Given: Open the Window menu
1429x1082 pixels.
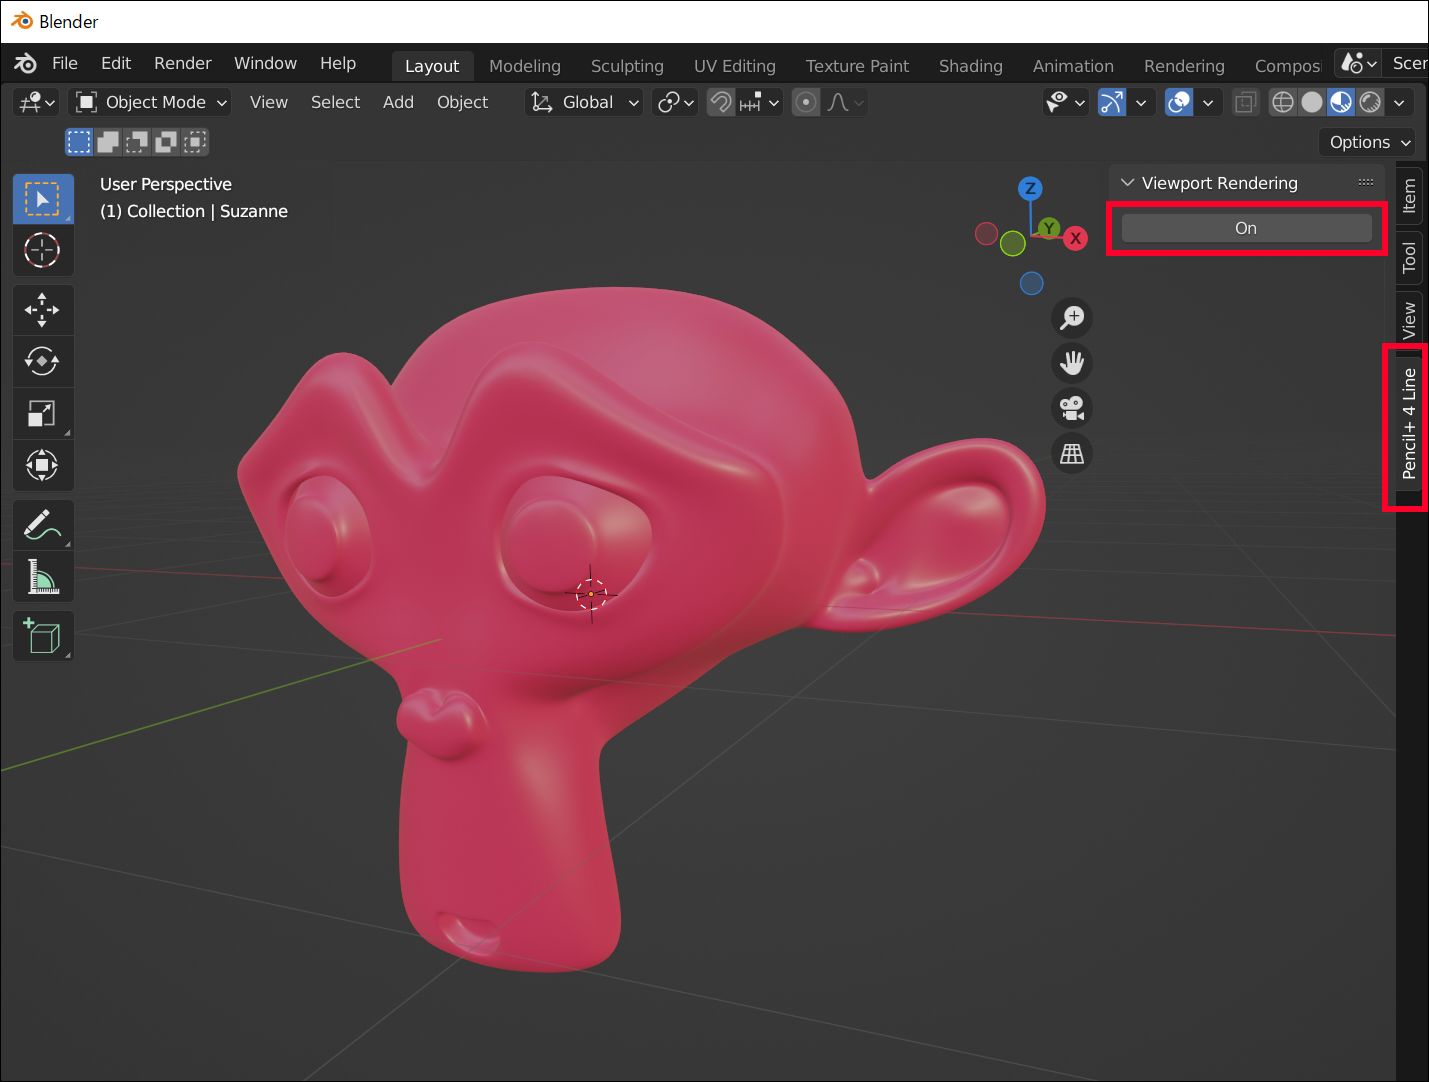Looking at the screenshot, I should 265,63.
